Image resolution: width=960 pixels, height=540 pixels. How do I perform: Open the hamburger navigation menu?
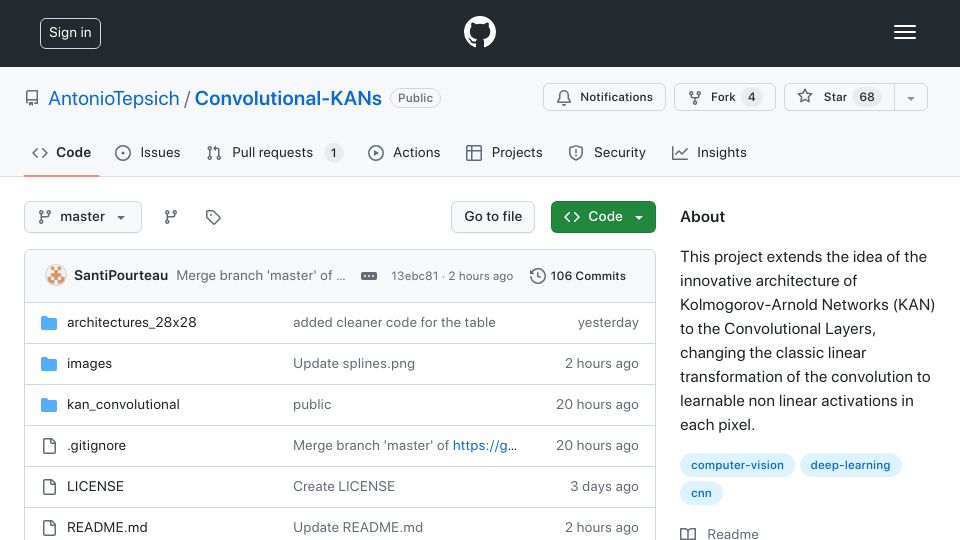click(904, 32)
